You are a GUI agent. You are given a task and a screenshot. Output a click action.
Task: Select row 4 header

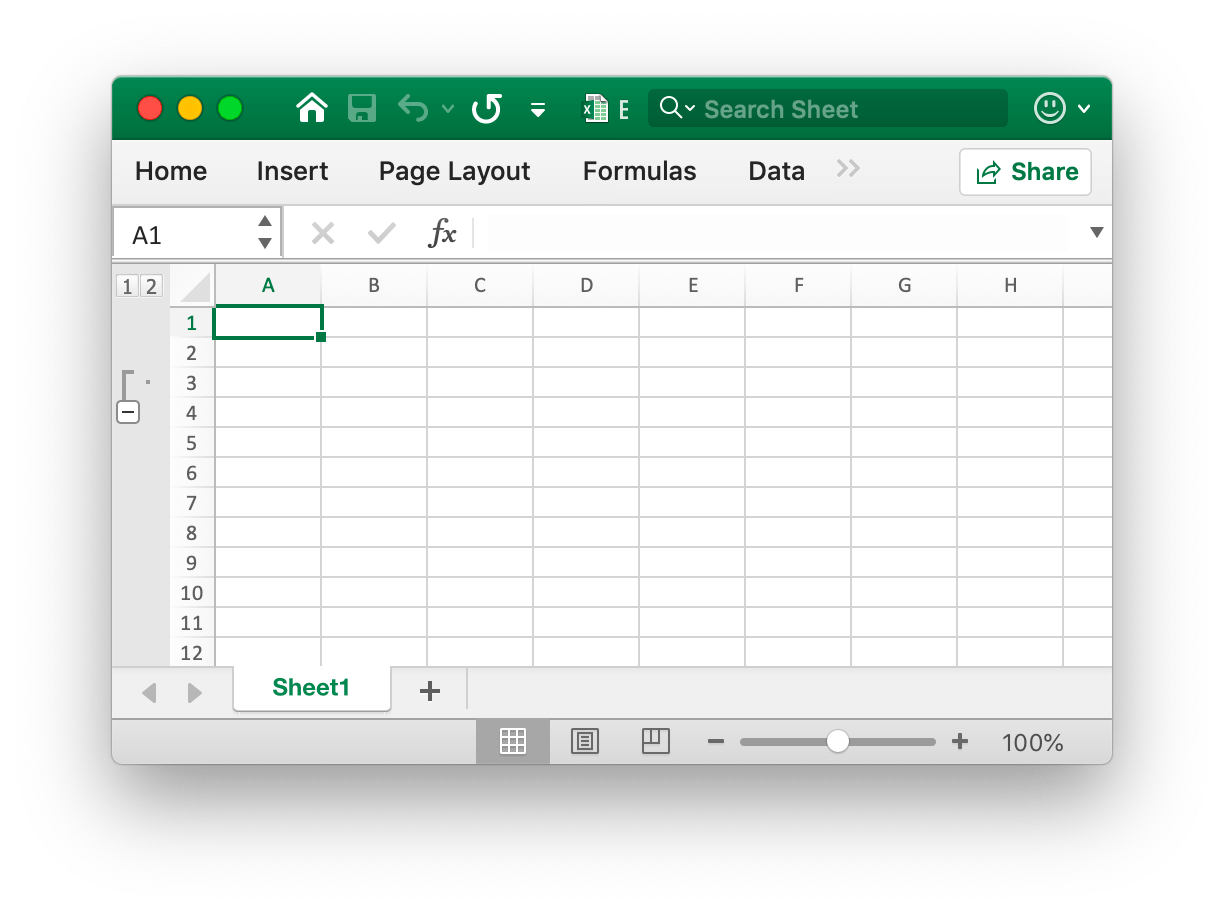point(192,413)
